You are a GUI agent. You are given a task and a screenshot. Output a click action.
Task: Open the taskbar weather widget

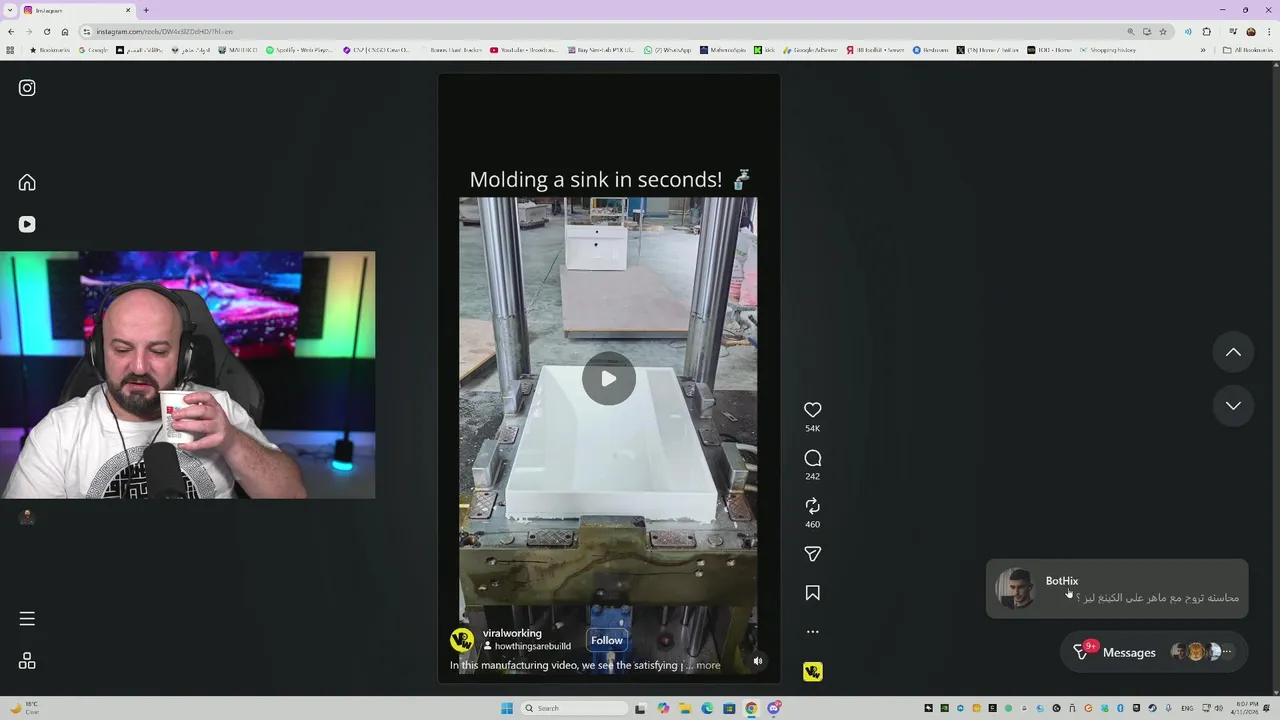click(25, 708)
